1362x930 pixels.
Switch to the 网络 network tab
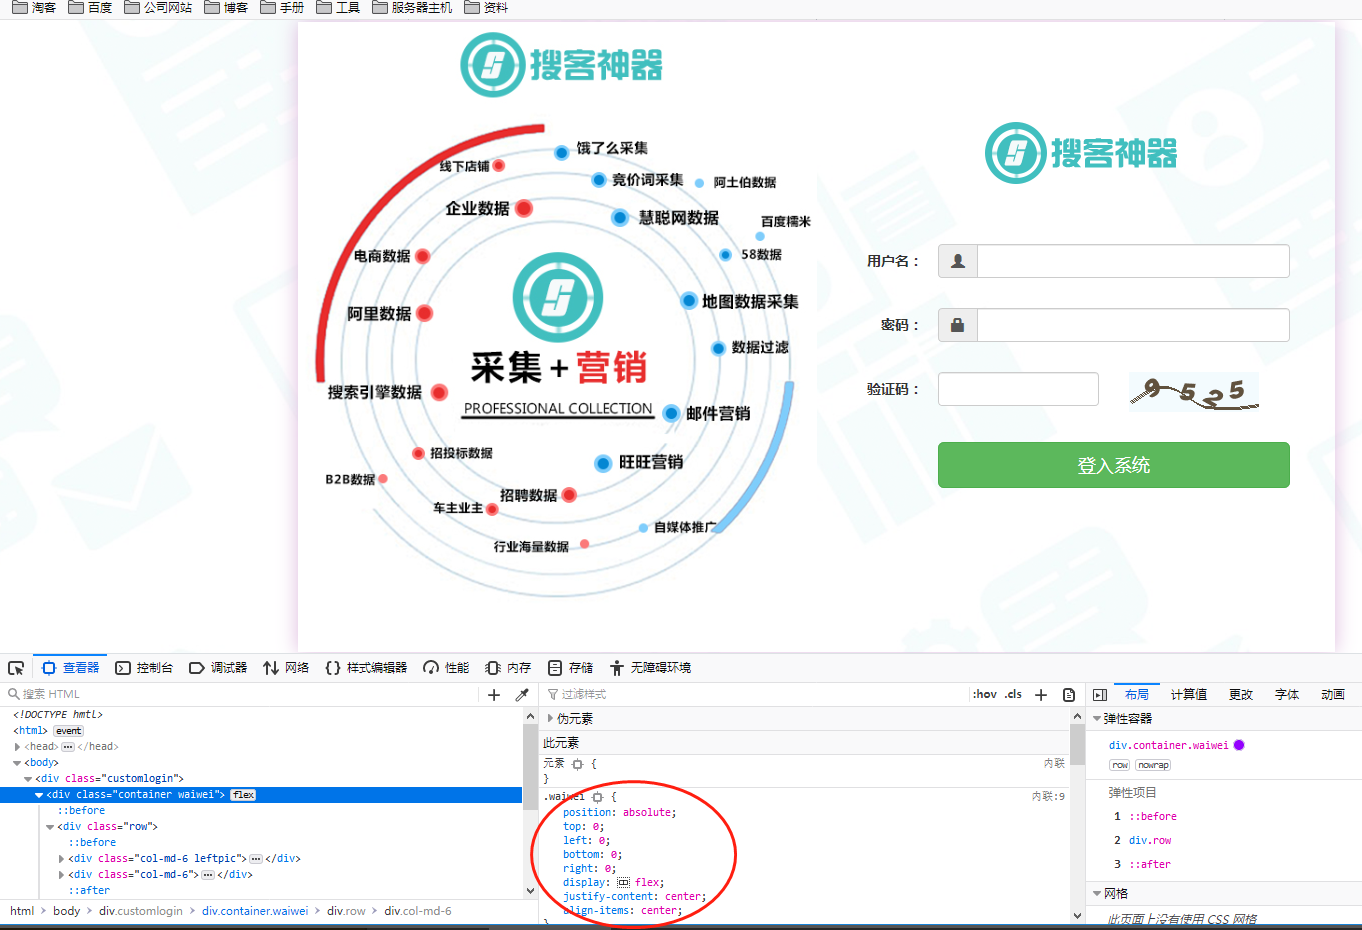tap(286, 668)
